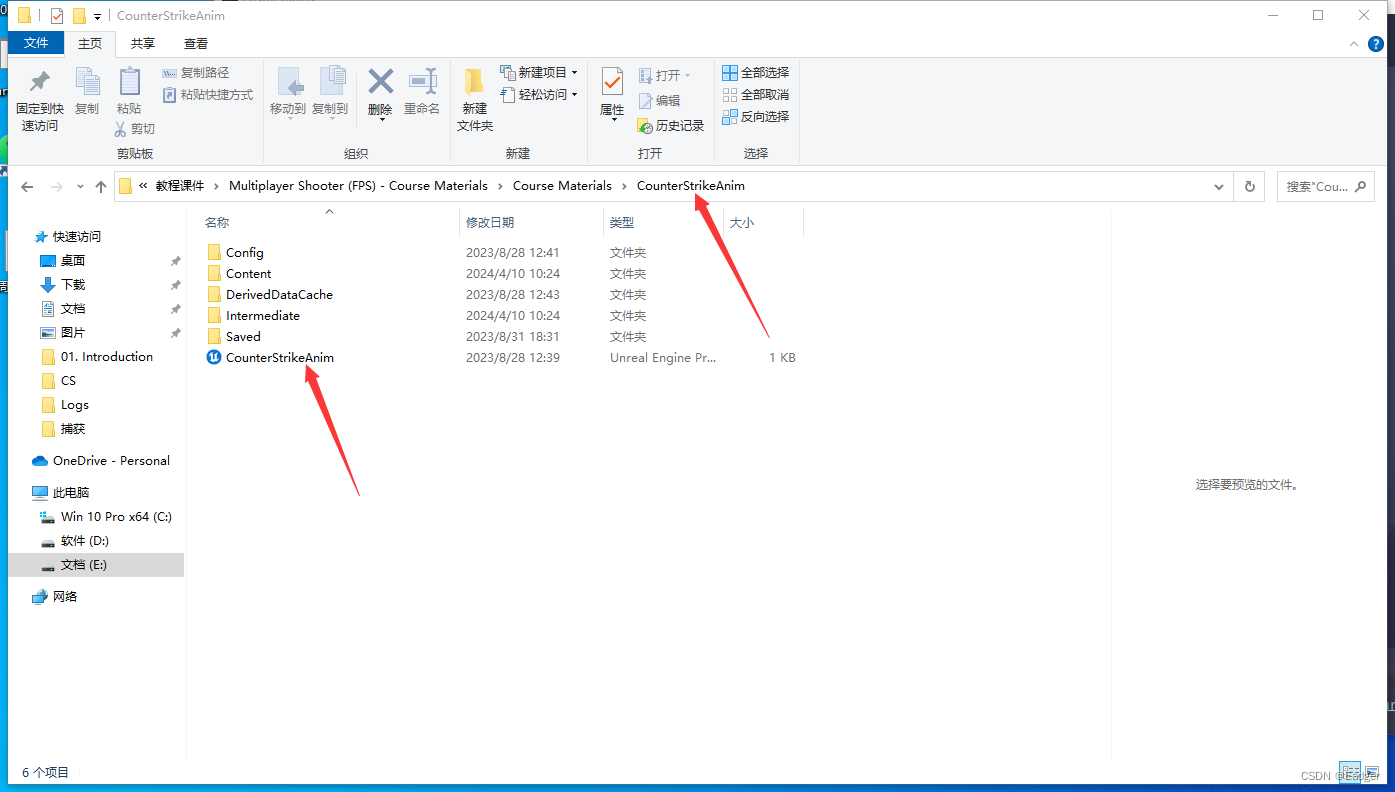
Task: Click the Up one level arrow
Action: (100, 187)
